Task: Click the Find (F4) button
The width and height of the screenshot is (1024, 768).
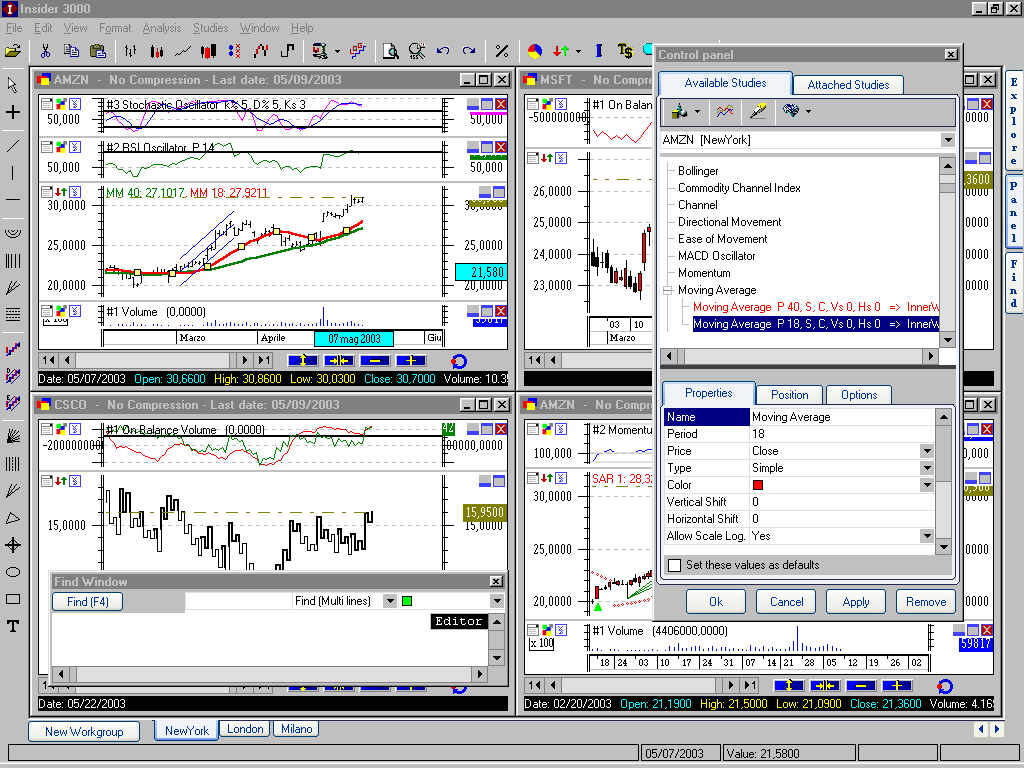Action: pyautogui.click(x=88, y=601)
